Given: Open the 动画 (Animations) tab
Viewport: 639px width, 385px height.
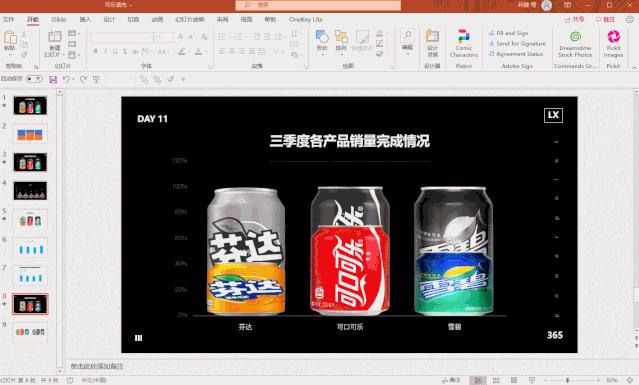Looking at the screenshot, I should pos(157,19).
